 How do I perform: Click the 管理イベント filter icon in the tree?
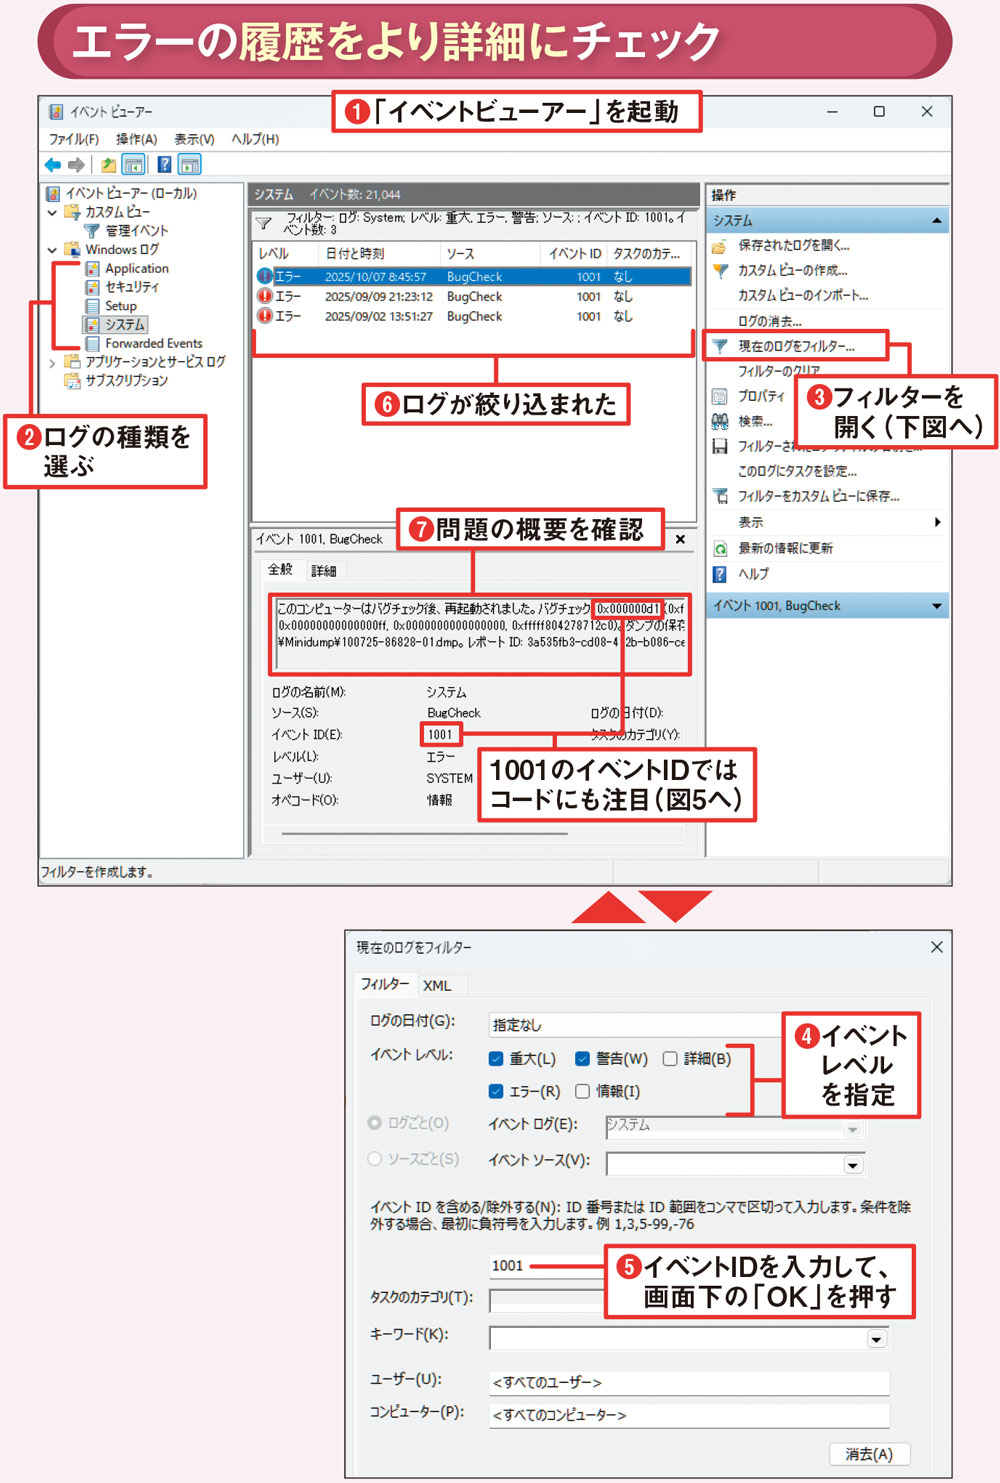click(92, 230)
